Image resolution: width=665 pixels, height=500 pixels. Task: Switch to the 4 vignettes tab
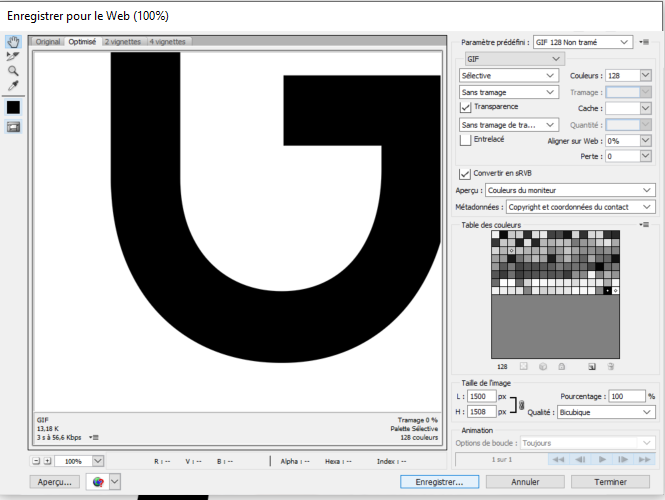point(168,42)
